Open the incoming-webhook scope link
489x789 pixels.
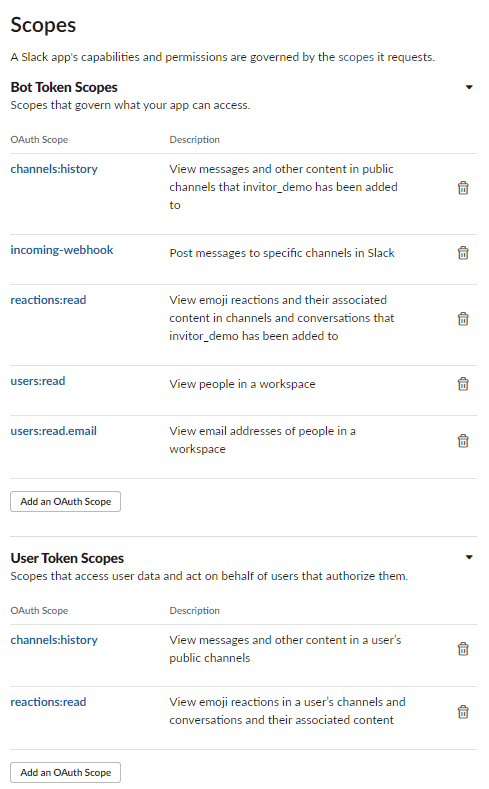click(x=62, y=250)
